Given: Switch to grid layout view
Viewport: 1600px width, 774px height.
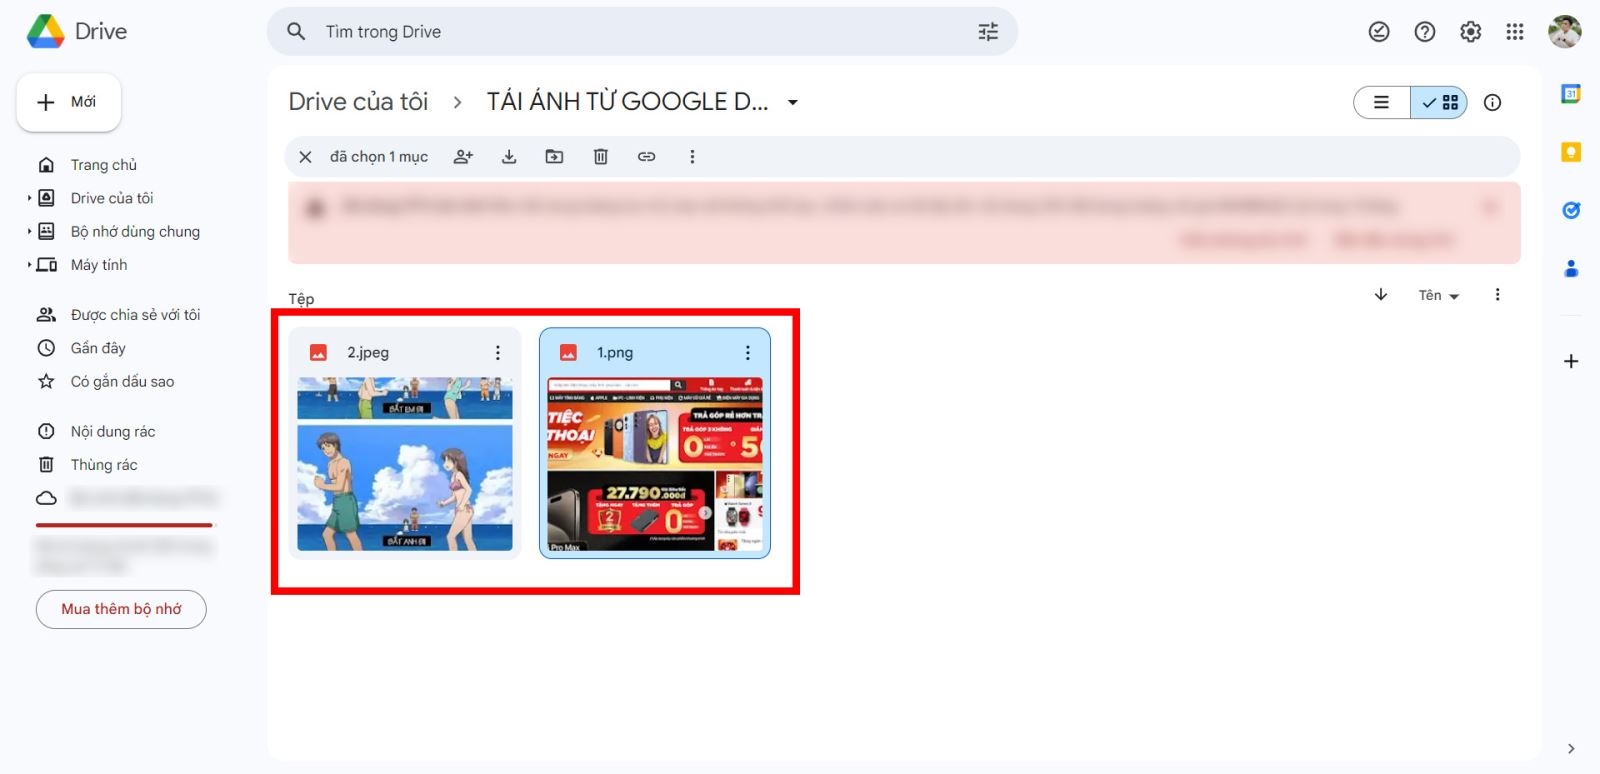Looking at the screenshot, I should click(x=1439, y=102).
